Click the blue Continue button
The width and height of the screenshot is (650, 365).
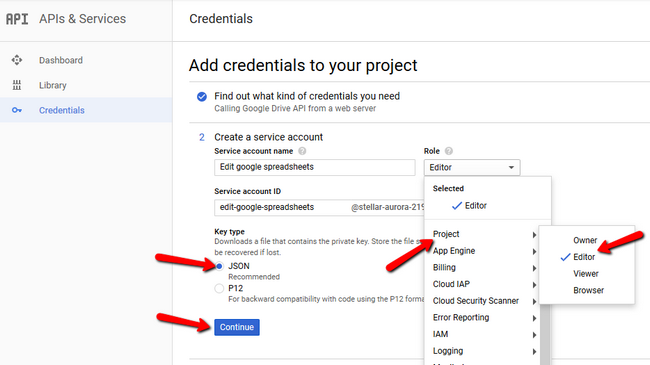pos(237,327)
